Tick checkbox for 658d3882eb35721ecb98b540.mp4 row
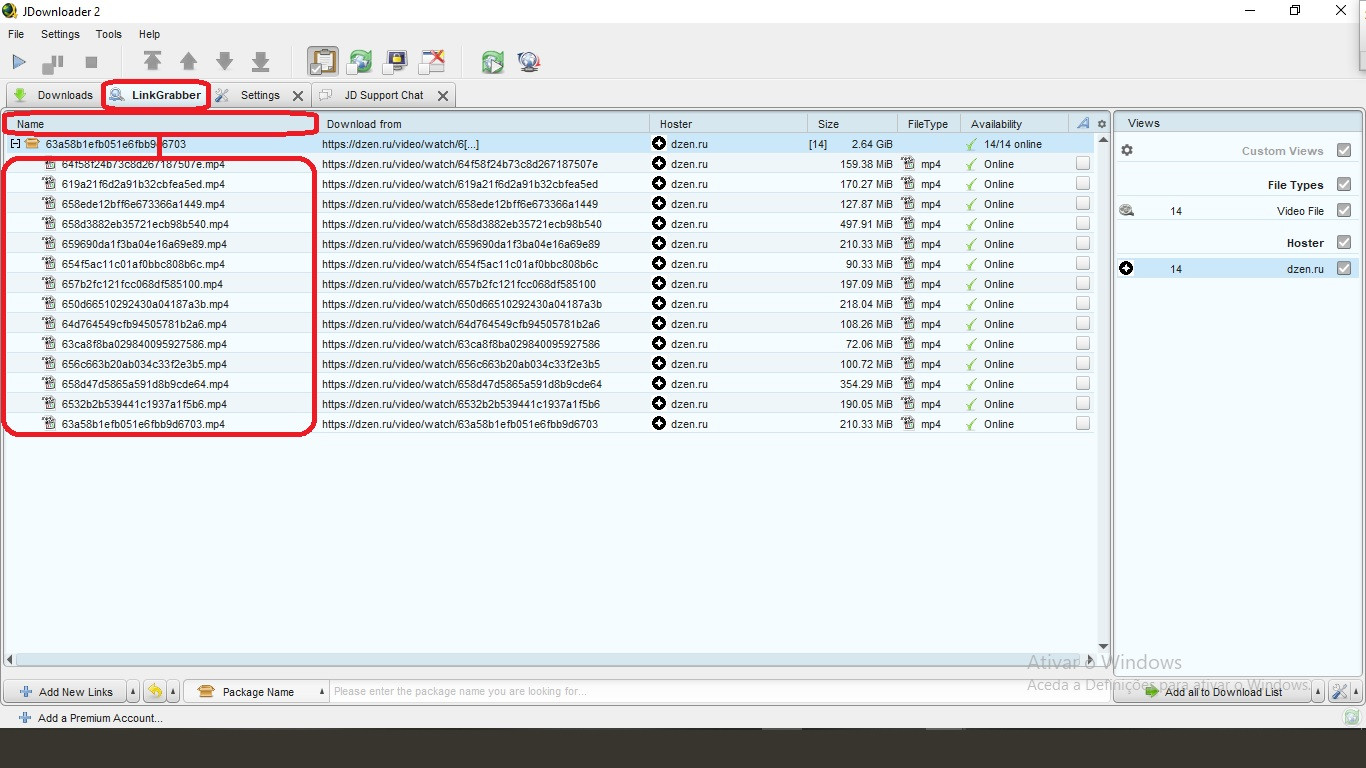Viewport: 1366px width, 768px height. [x=1083, y=224]
